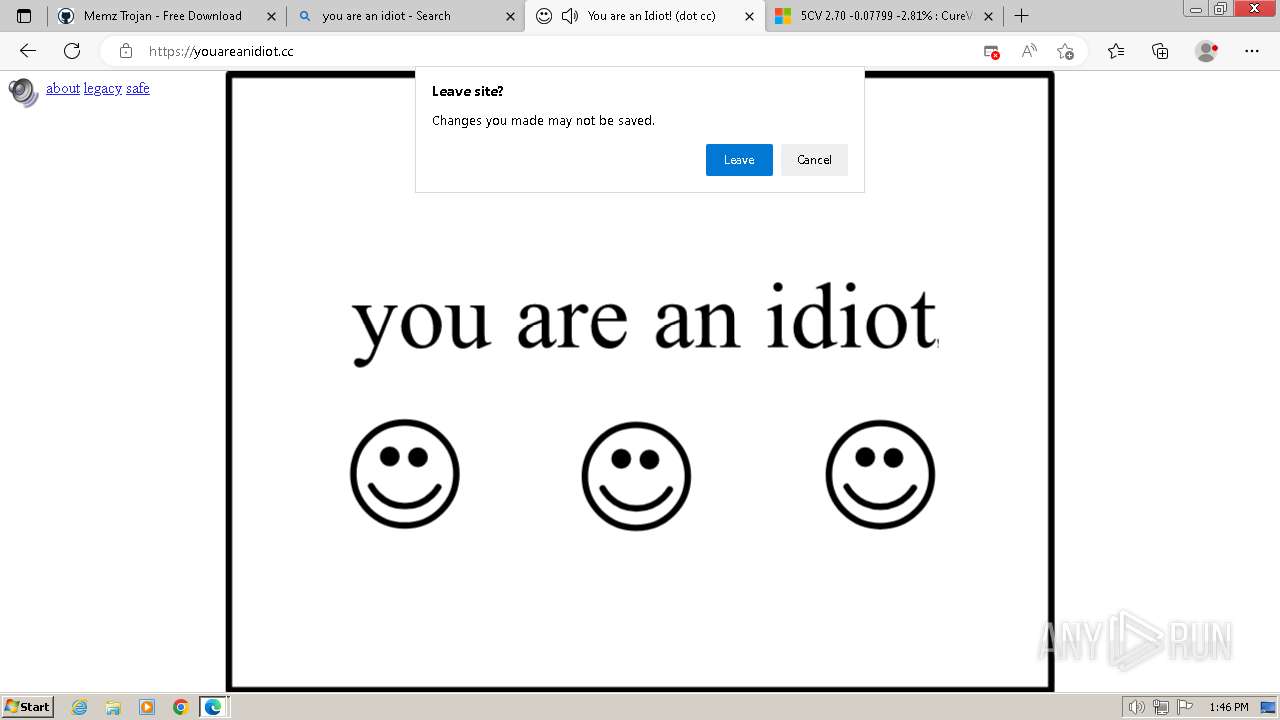Close the 'You are an Idiot! (dot cc)' tab
The image size is (1280, 720).
tap(749, 16)
